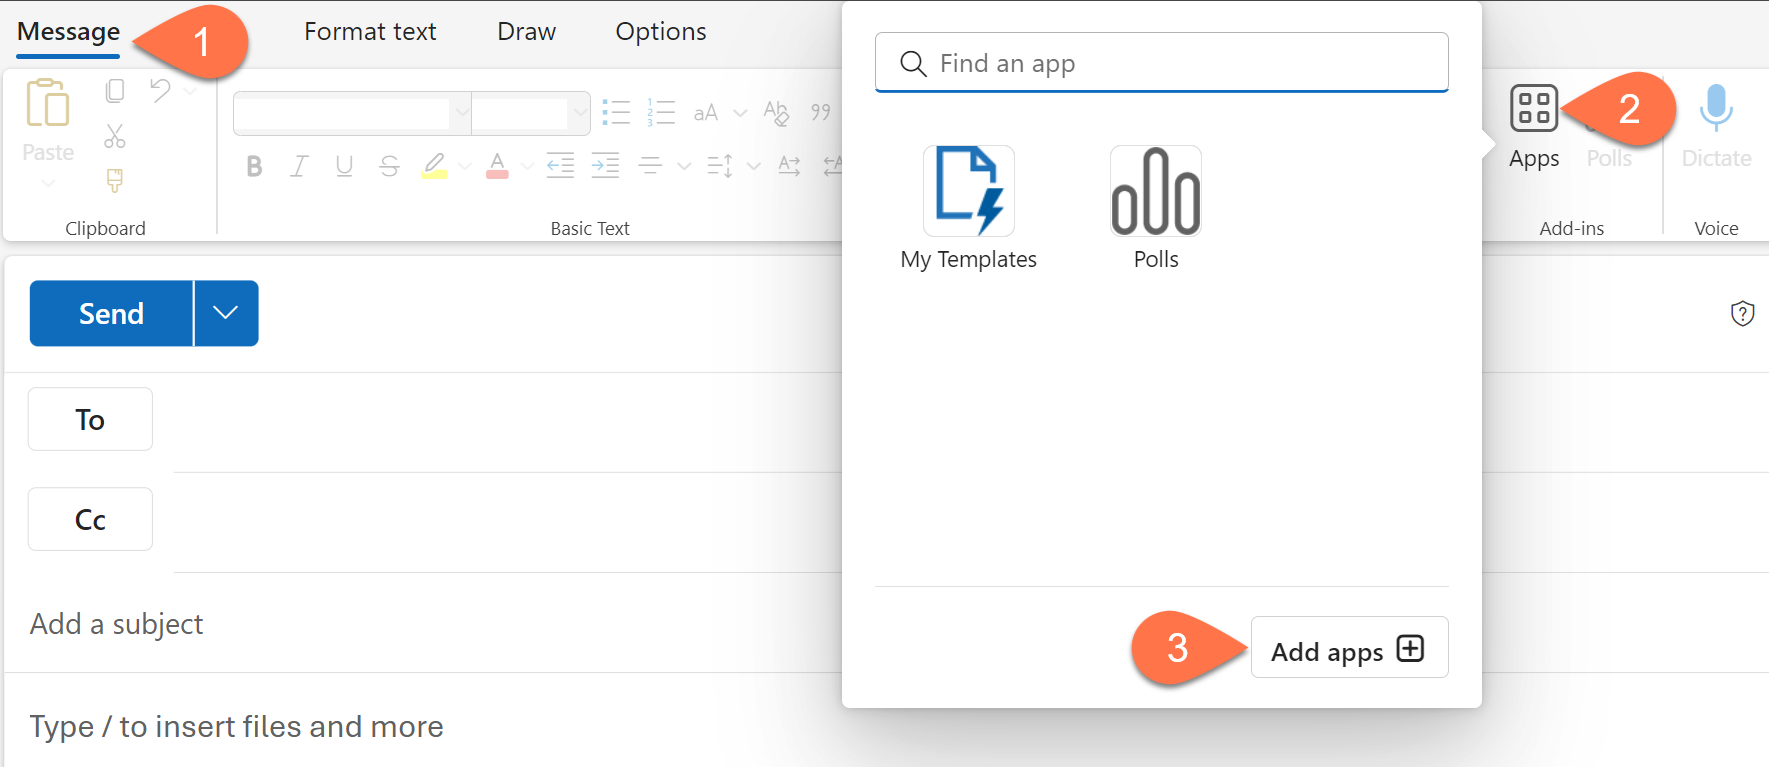Open the alignment dropdown chevron

[x=684, y=166]
